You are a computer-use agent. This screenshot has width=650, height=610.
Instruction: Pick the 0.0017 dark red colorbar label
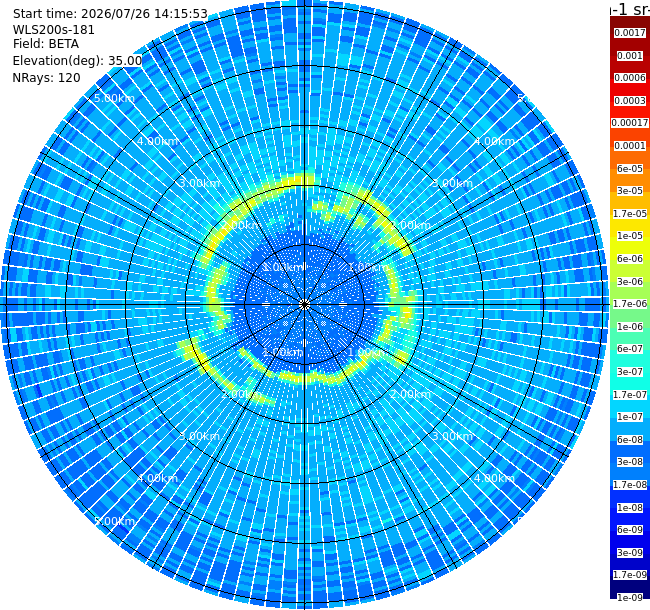click(630, 33)
